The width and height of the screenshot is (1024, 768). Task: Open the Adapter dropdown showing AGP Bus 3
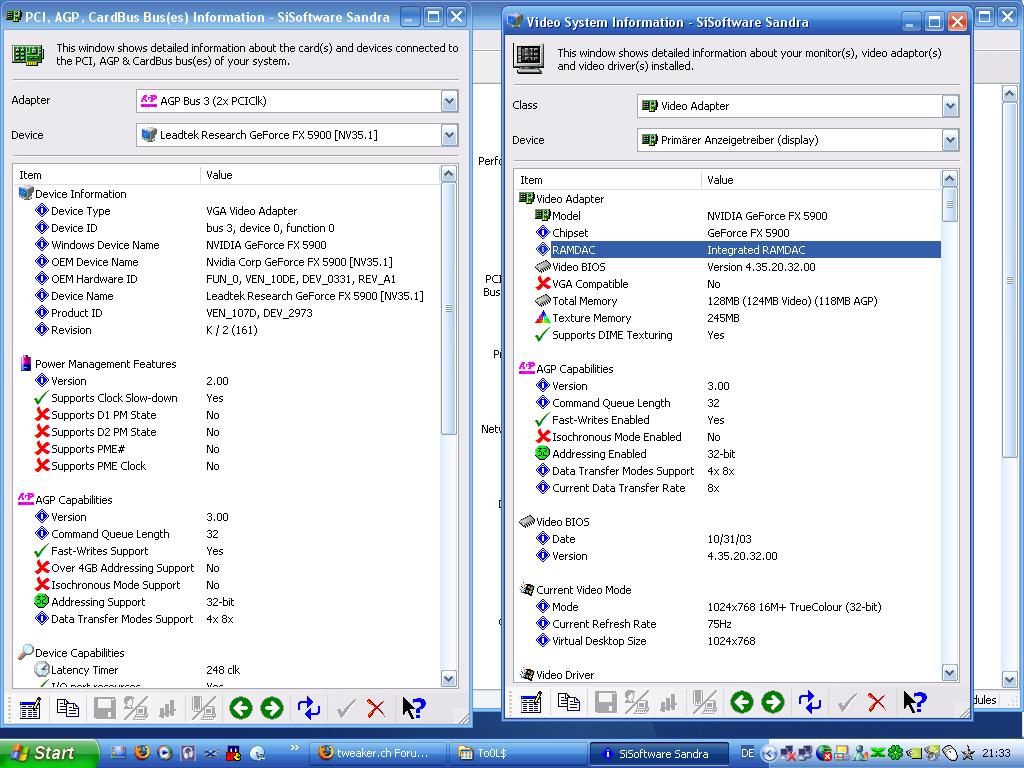(x=449, y=101)
